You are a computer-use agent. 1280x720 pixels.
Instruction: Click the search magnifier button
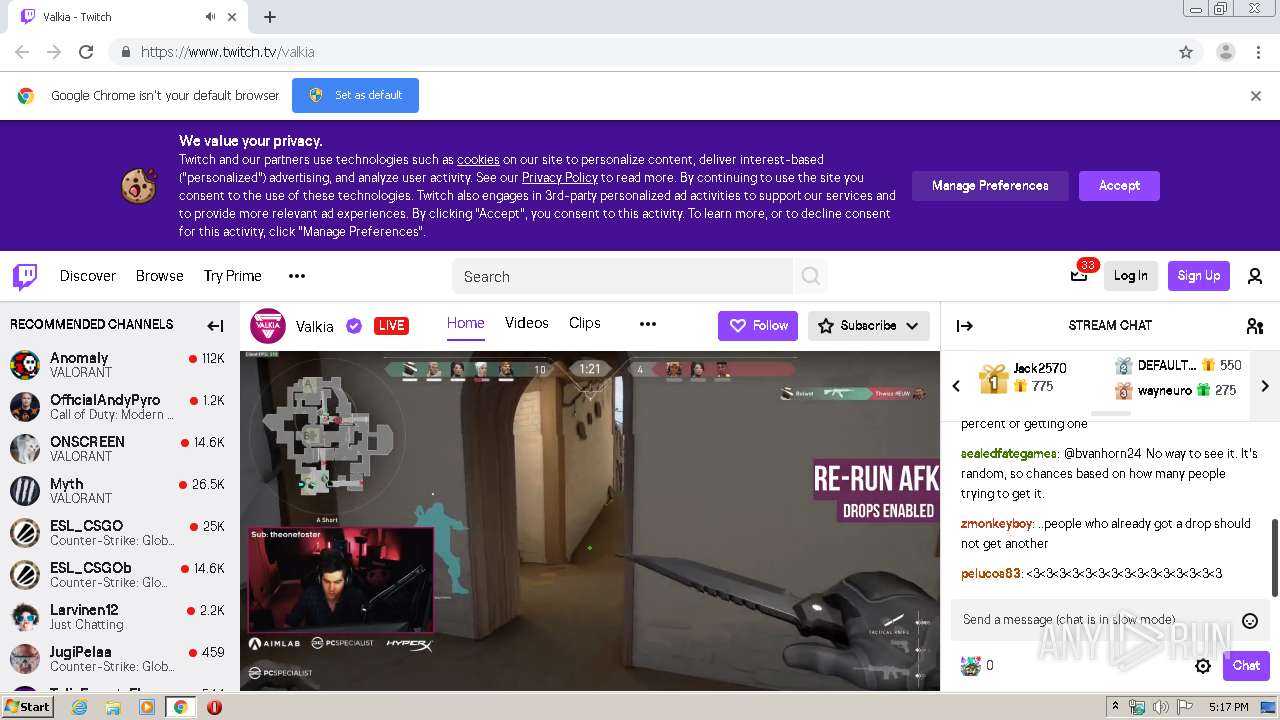pos(811,276)
